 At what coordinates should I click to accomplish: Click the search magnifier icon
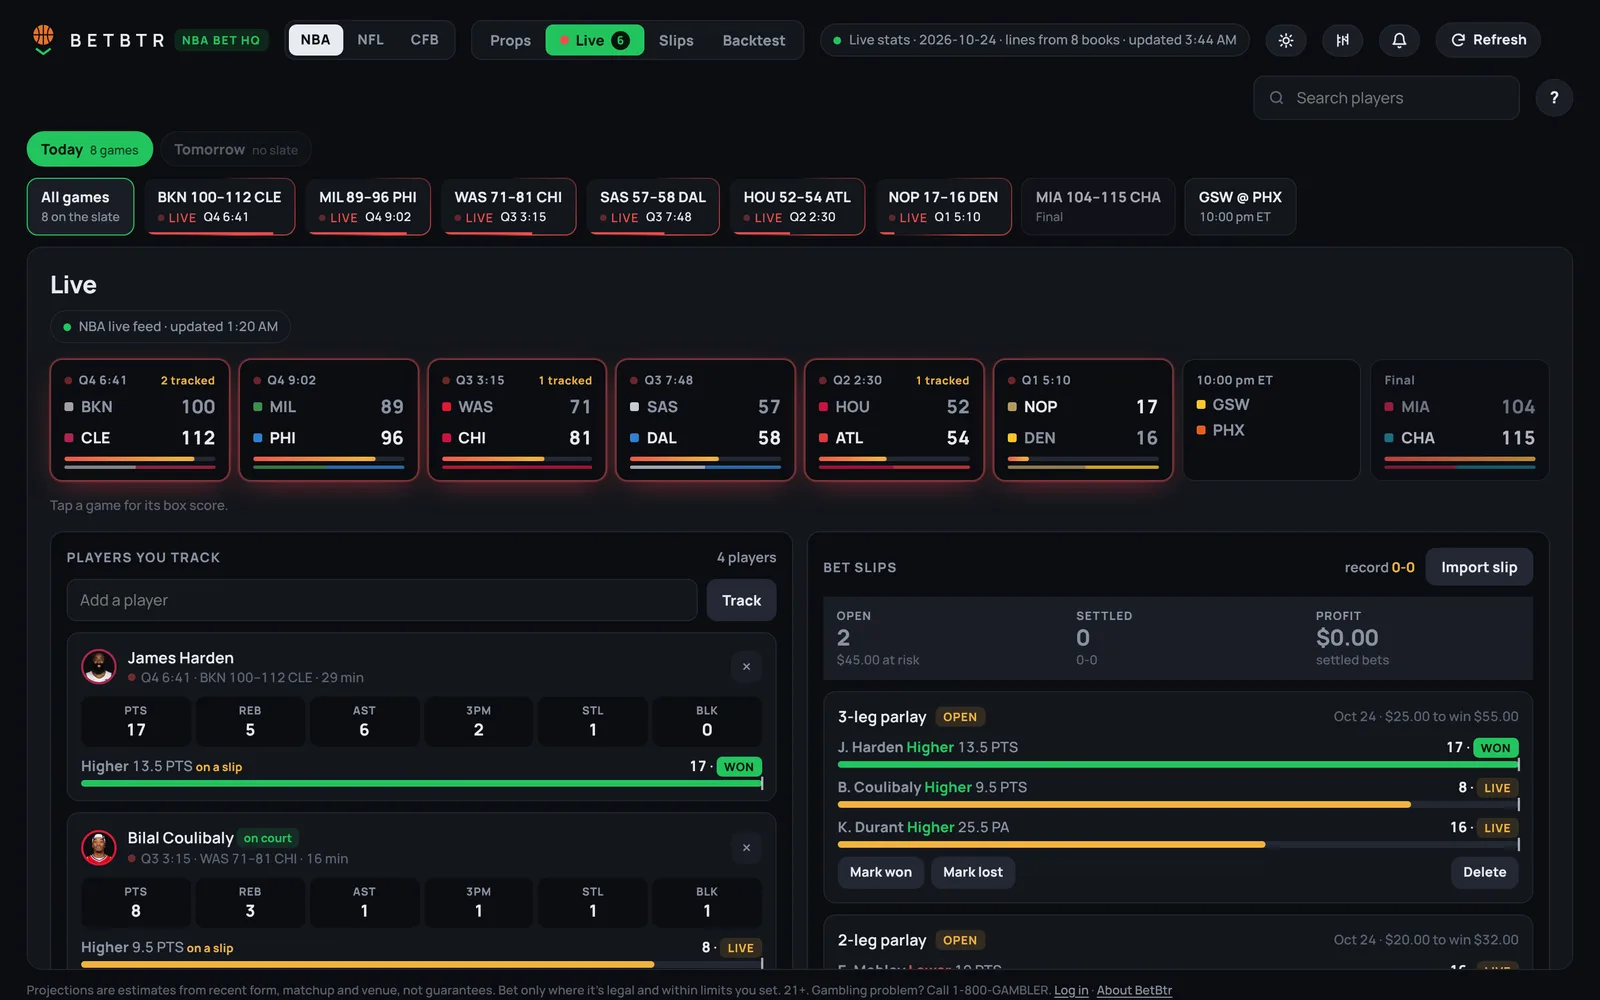click(x=1276, y=98)
